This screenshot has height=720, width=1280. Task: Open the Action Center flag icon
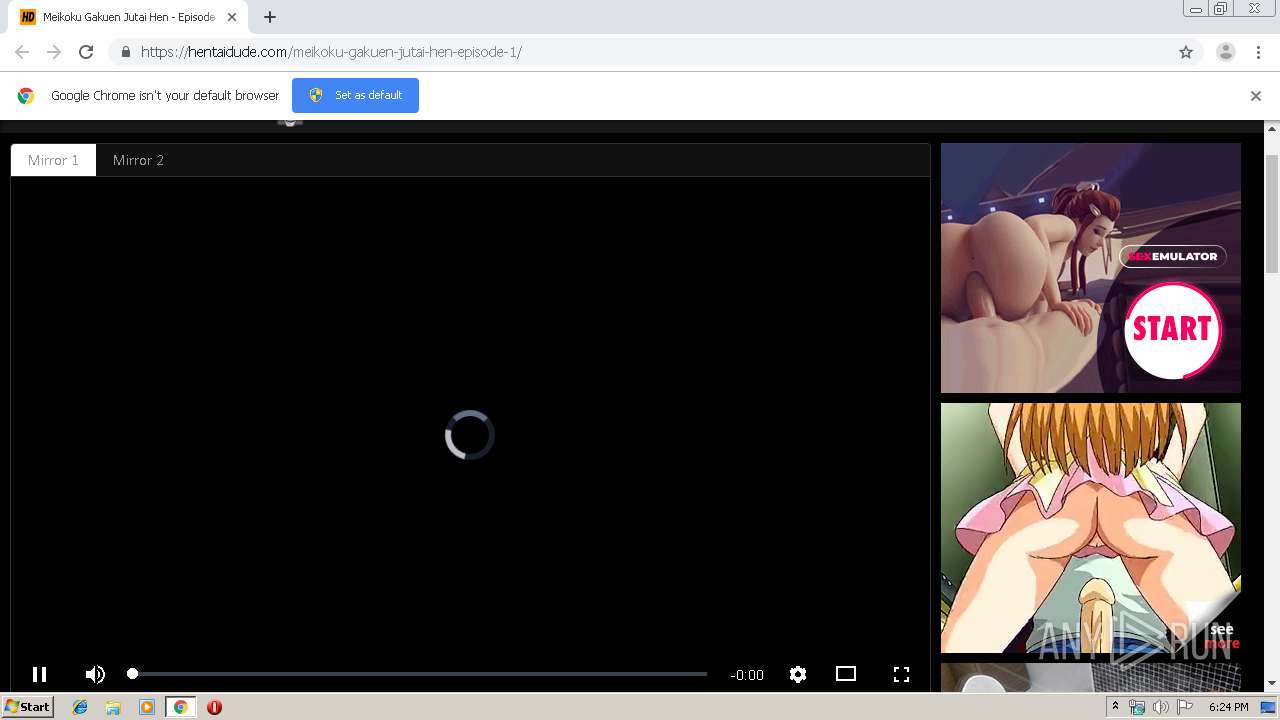coord(1185,707)
